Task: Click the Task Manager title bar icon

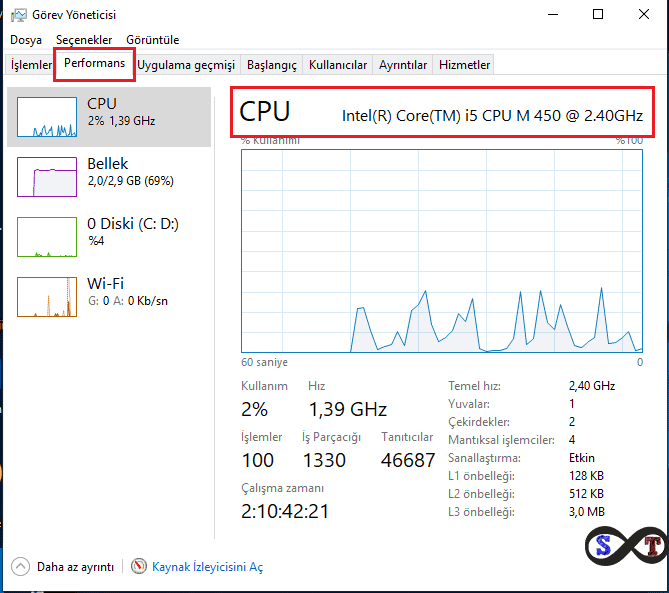Action: click(18, 14)
